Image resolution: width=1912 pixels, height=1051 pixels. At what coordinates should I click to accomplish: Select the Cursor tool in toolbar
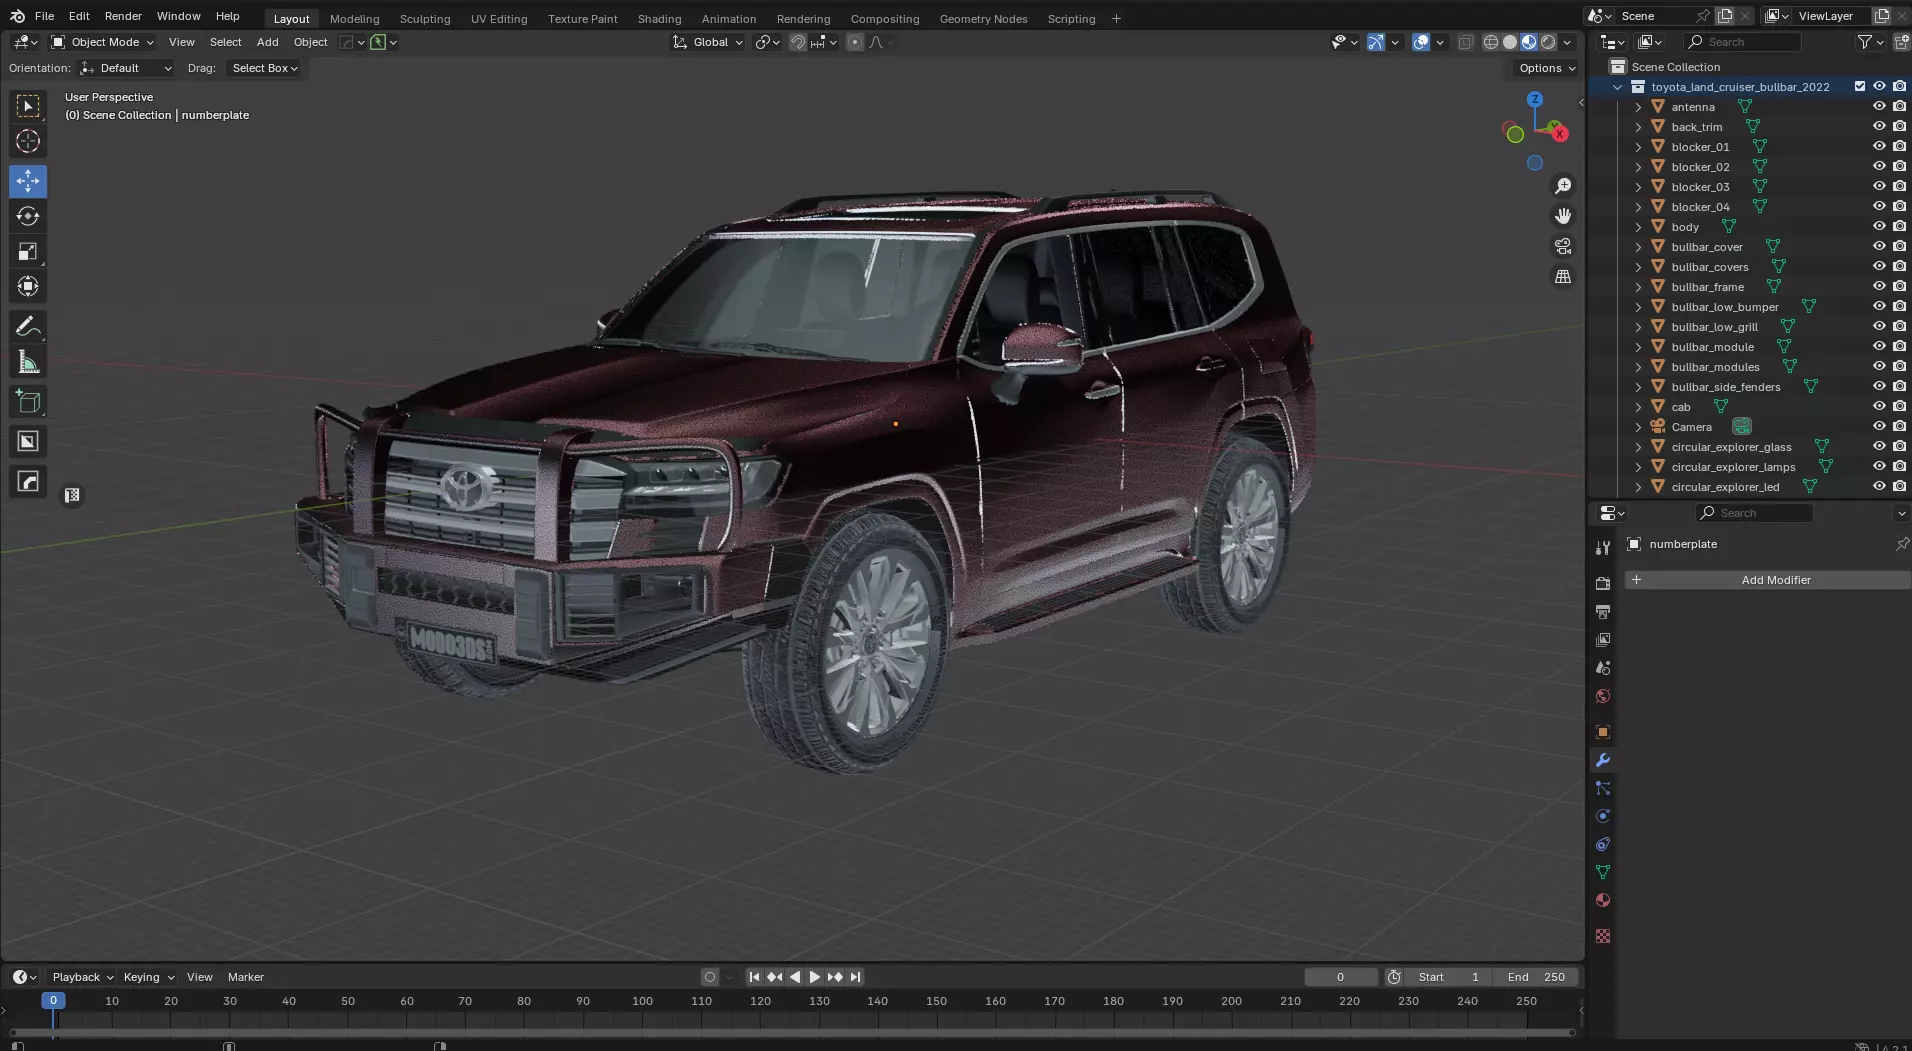tap(28, 141)
